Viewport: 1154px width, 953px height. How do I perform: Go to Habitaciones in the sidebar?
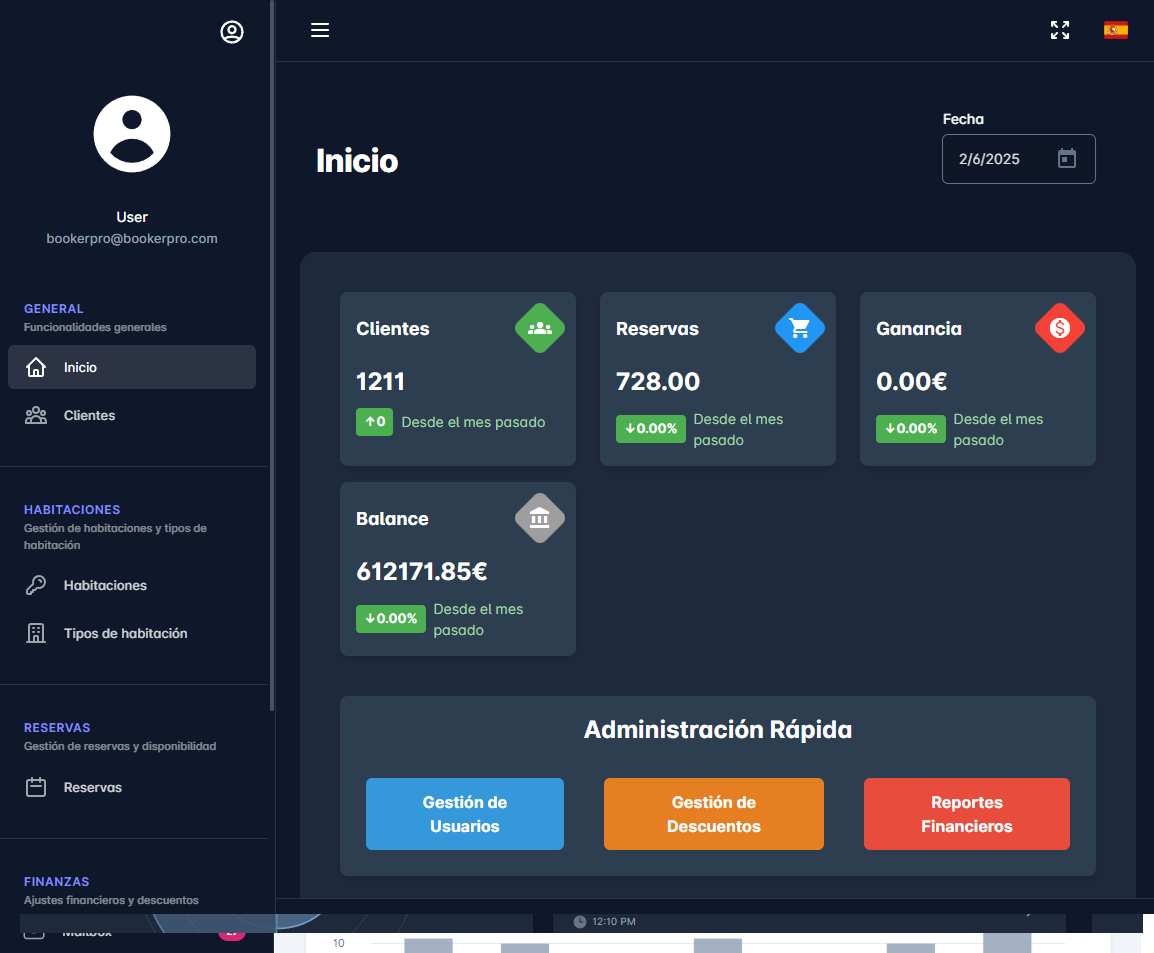105,585
